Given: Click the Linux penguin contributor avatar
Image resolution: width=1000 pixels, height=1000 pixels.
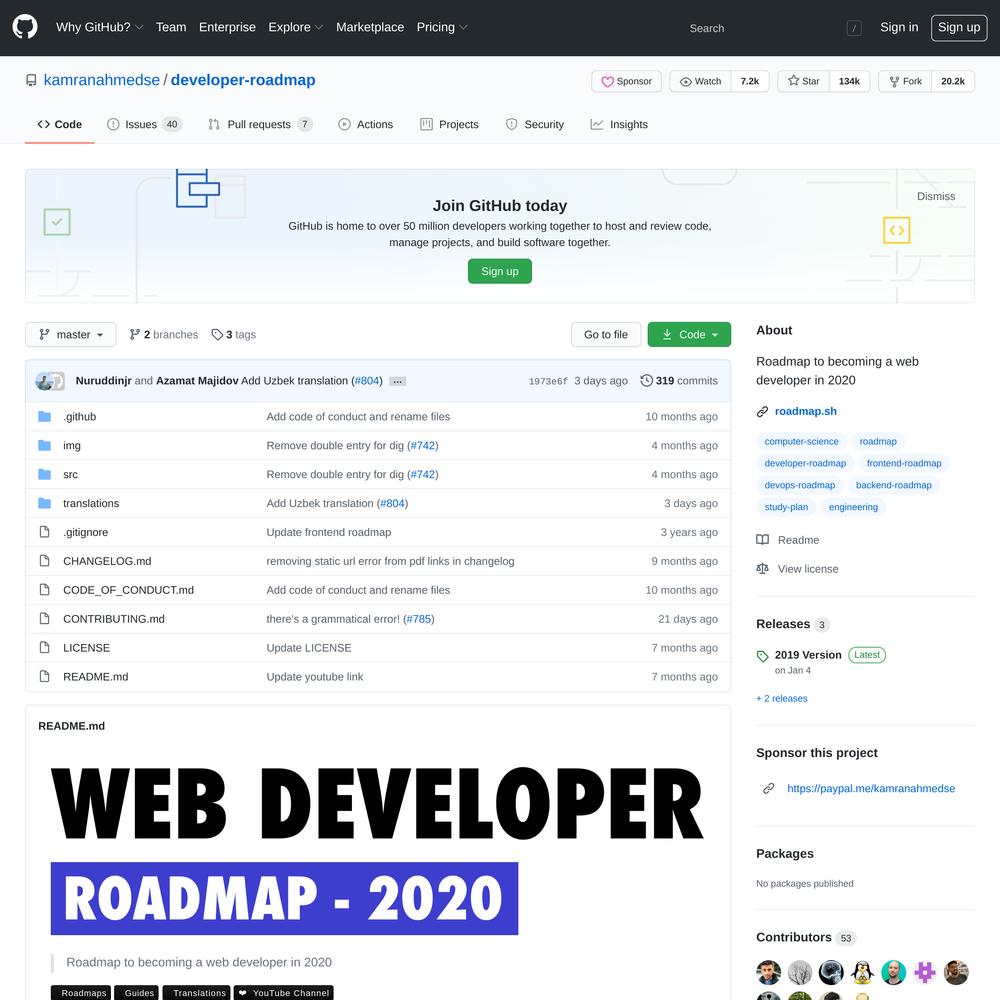Looking at the screenshot, I should 862,973.
